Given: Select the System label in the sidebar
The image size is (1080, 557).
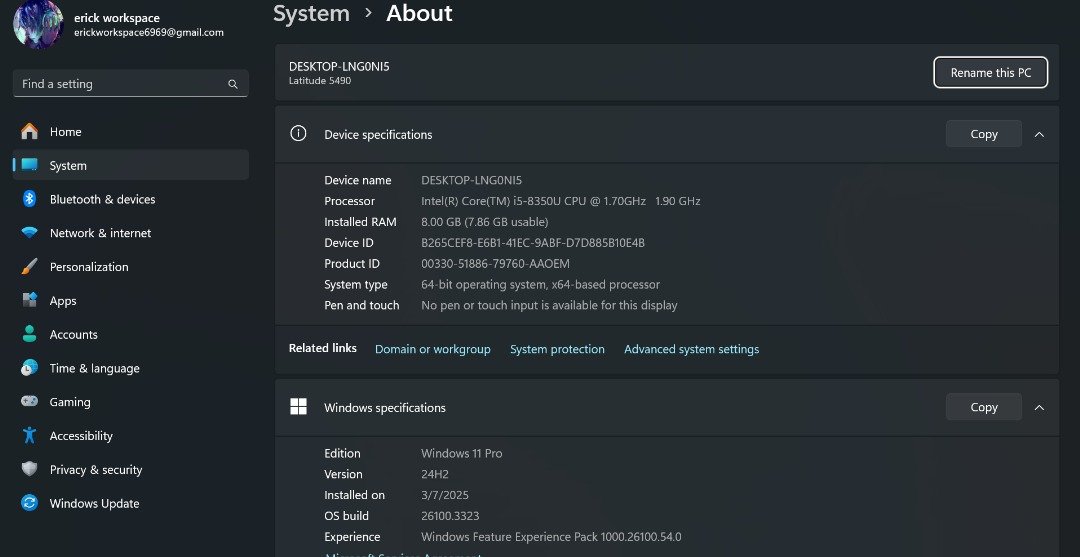Looking at the screenshot, I should click(x=68, y=166).
